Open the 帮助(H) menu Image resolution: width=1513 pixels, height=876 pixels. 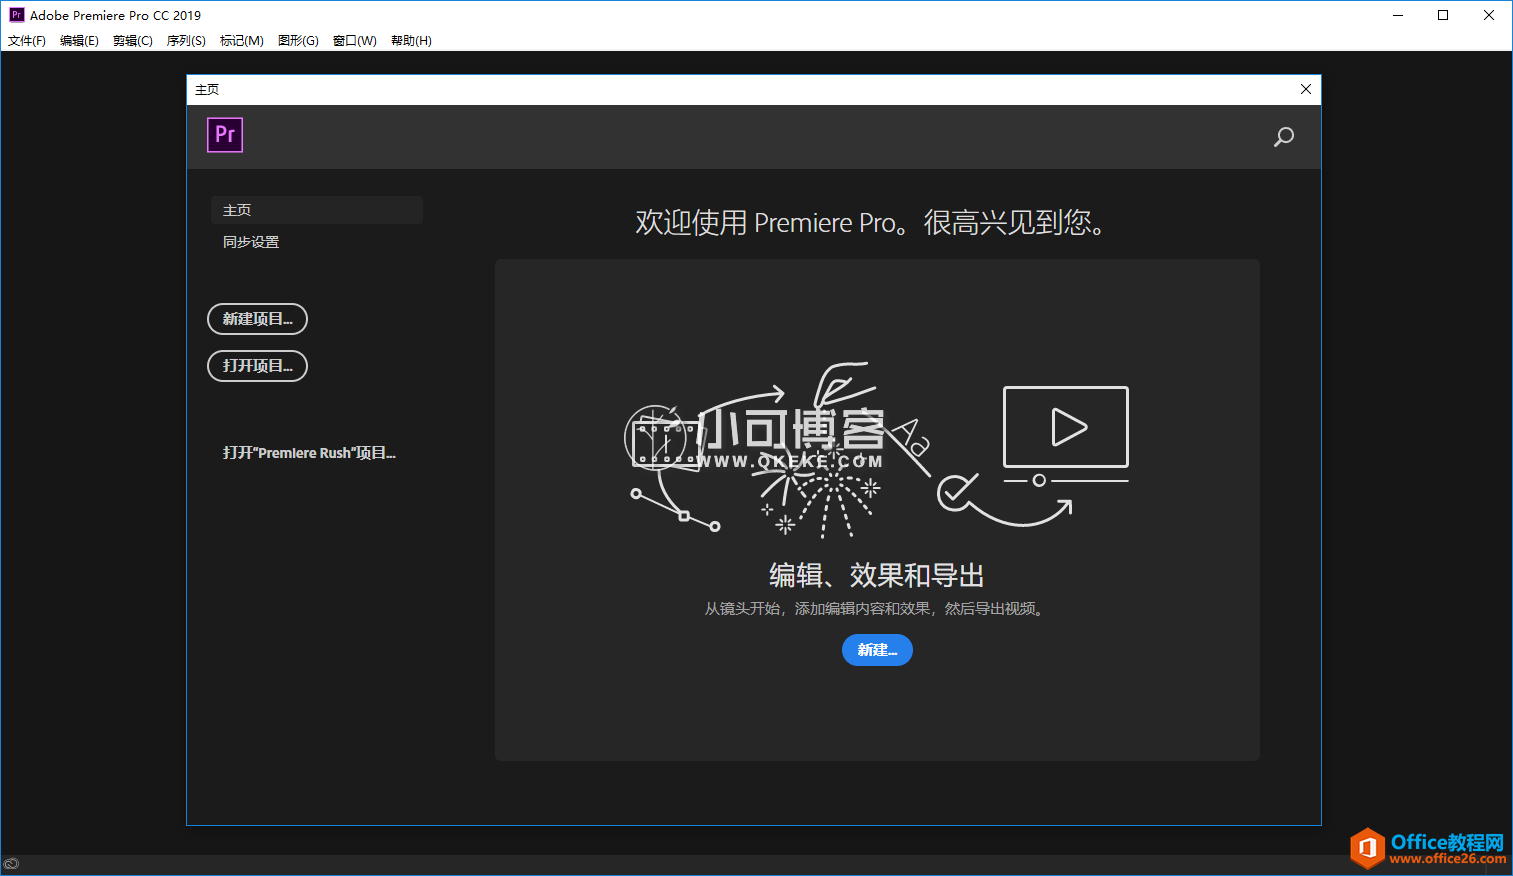[x=411, y=41]
